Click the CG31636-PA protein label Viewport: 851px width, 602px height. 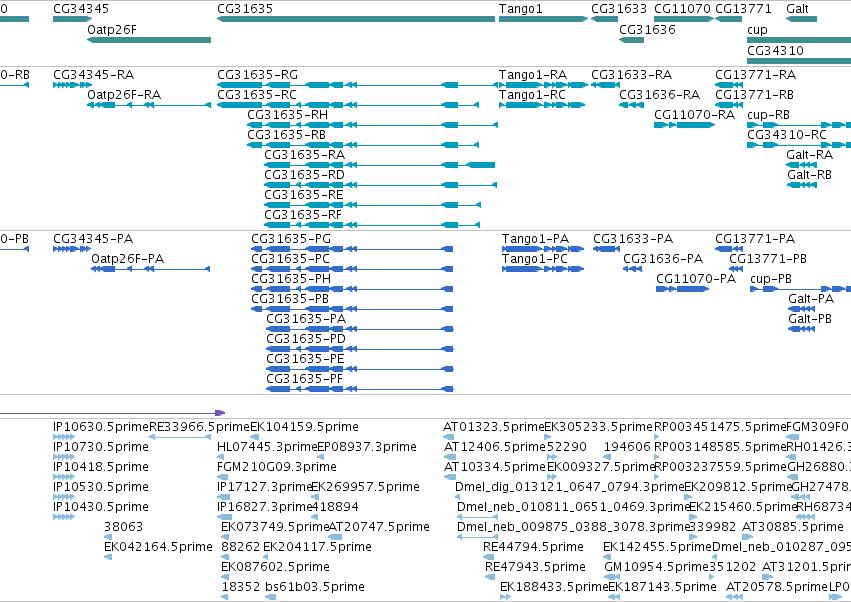pos(663,258)
